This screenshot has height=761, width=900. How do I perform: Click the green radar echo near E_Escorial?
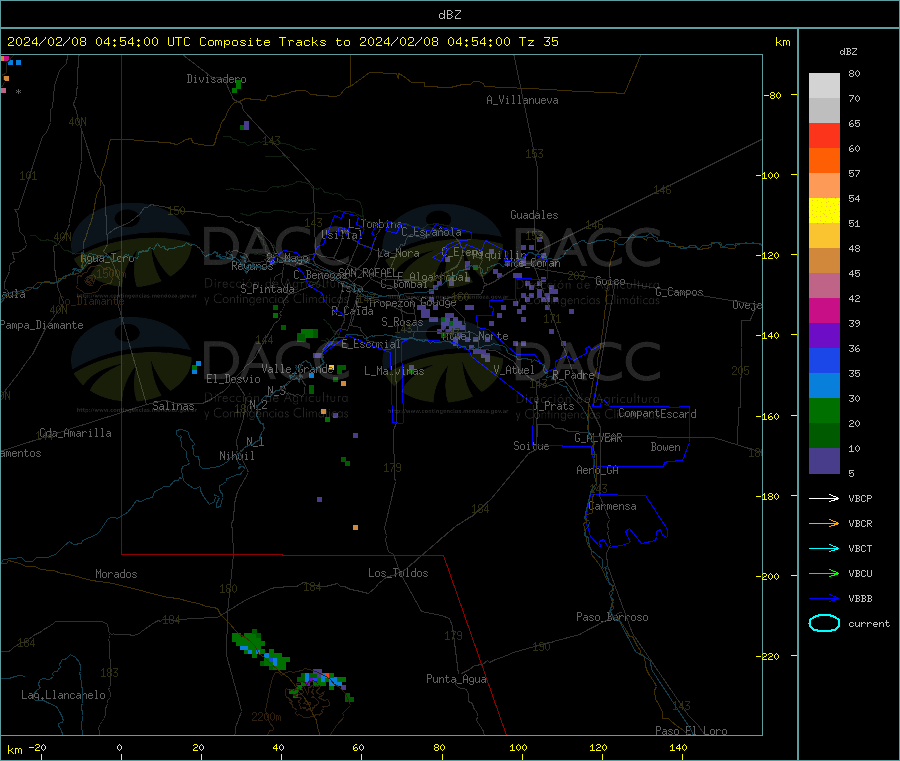tap(308, 334)
